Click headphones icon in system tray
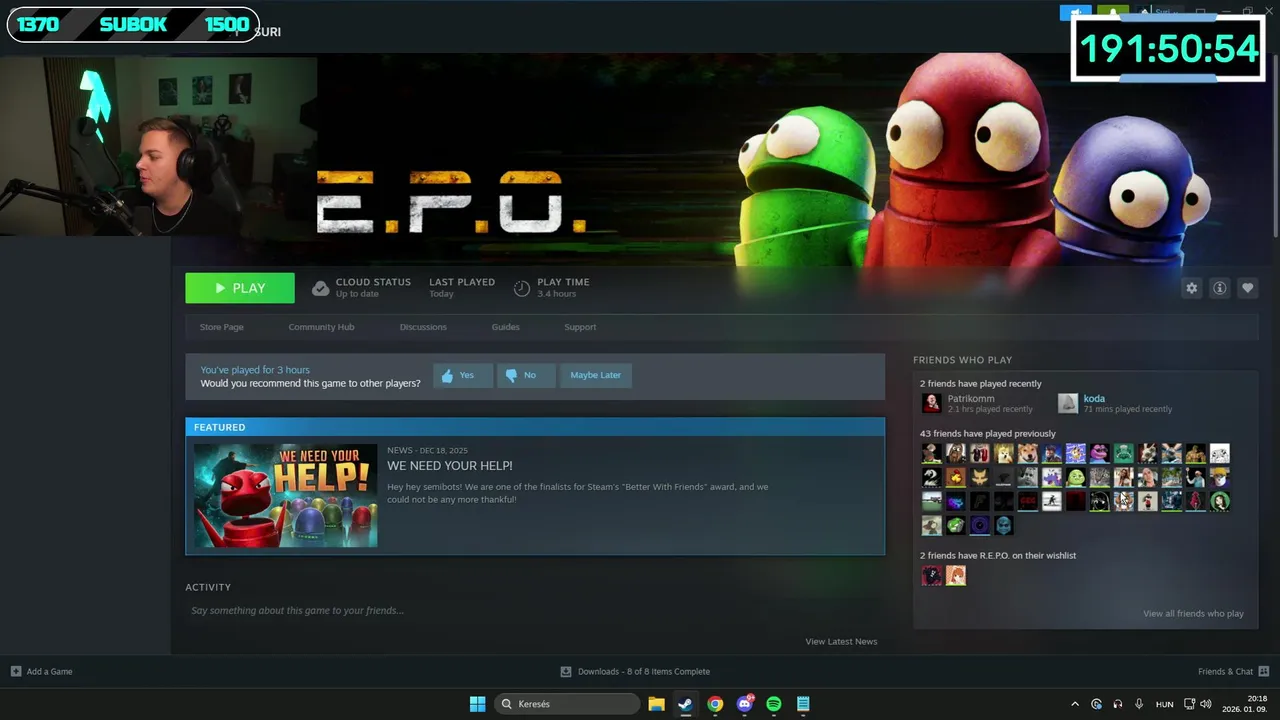The width and height of the screenshot is (1280, 720). [1118, 704]
